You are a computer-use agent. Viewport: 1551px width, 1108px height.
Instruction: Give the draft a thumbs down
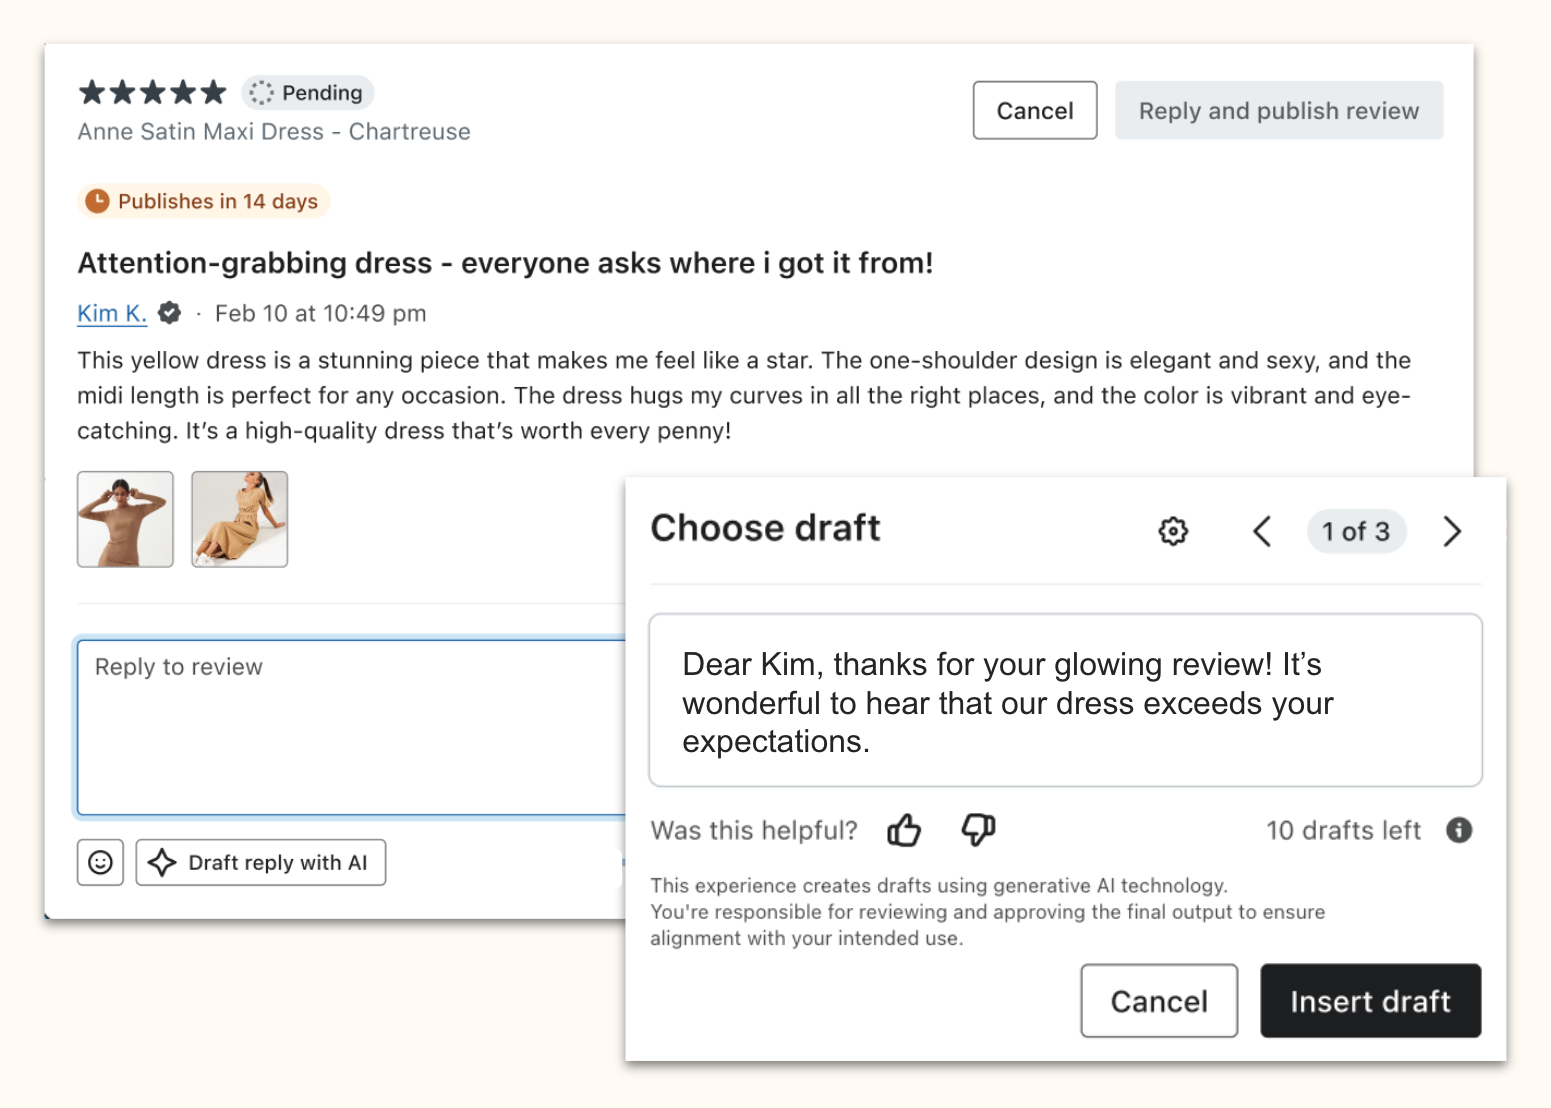[977, 831]
